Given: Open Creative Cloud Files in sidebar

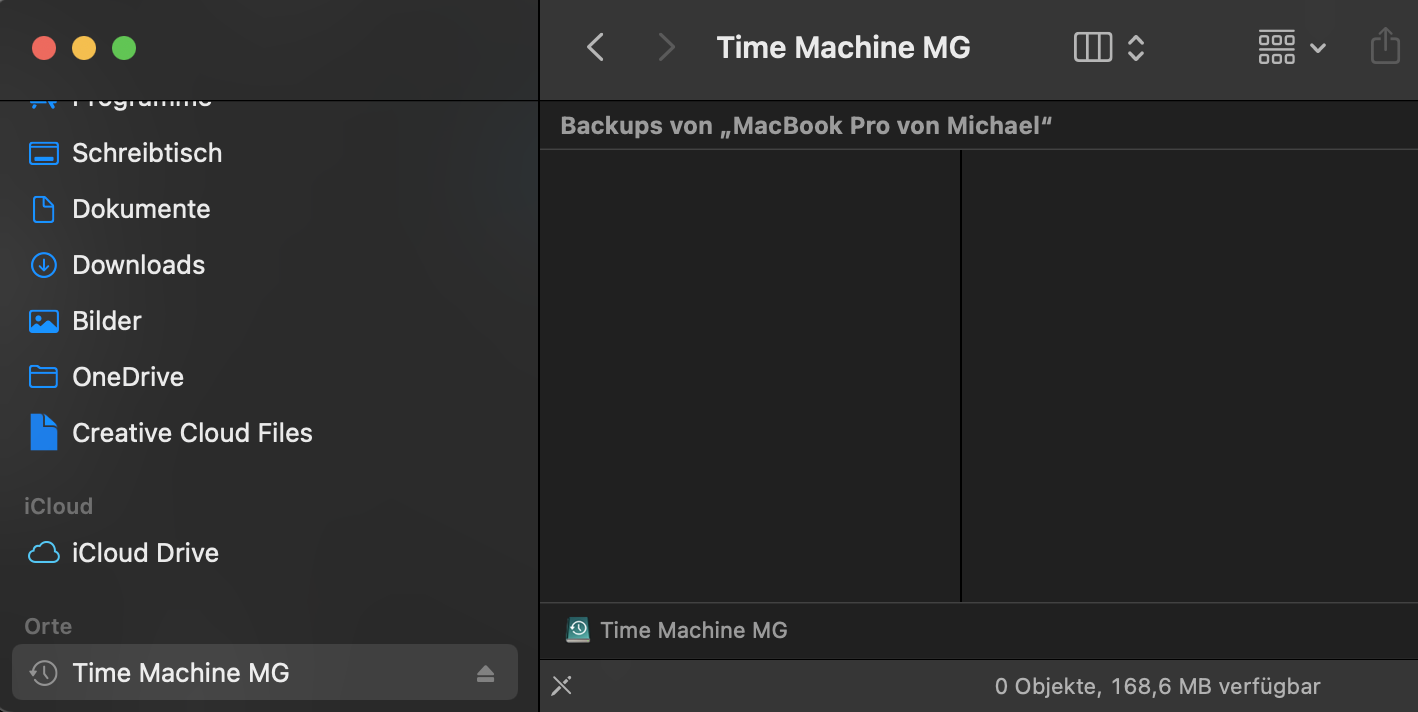Looking at the screenshot, I should click(x=192, y=433).
